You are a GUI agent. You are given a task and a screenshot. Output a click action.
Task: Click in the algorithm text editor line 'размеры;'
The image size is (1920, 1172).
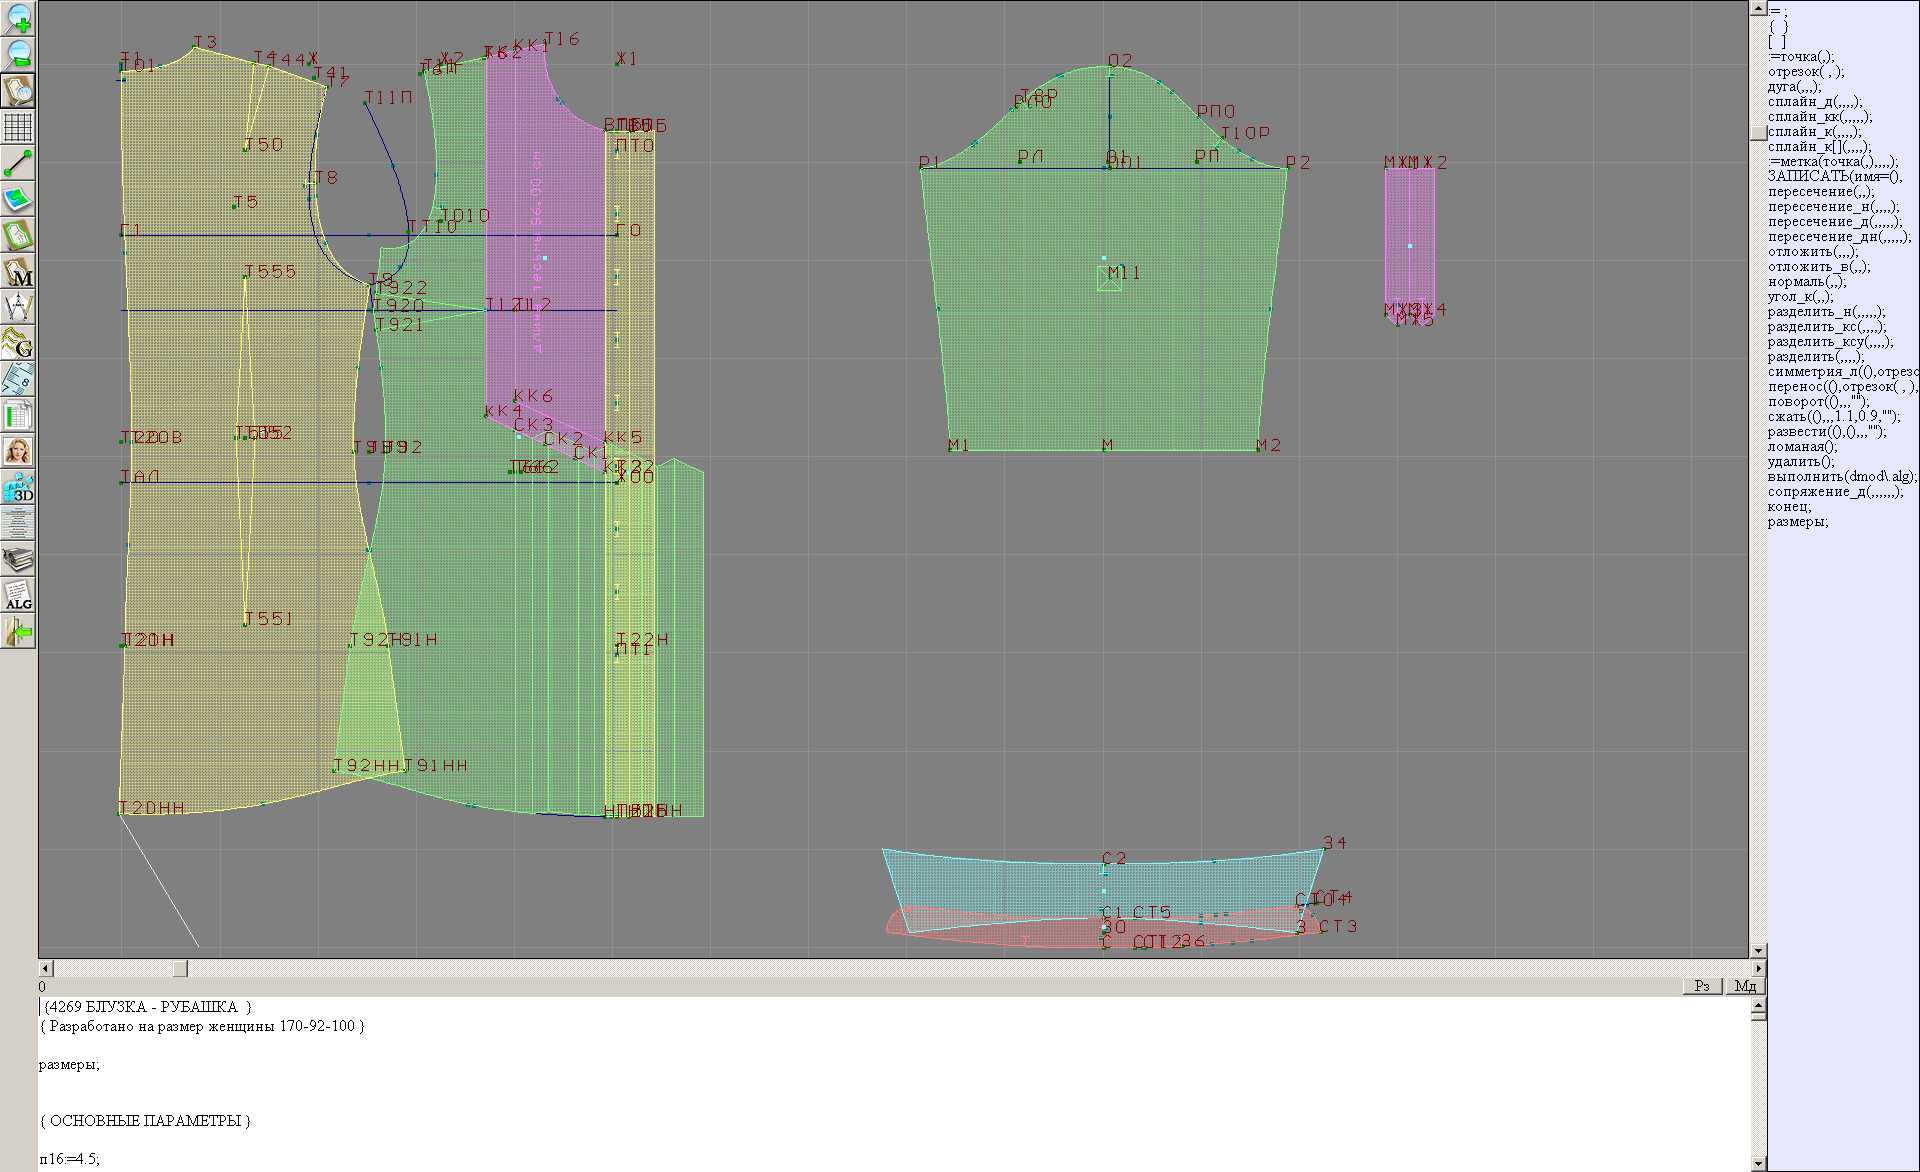(69, 1064)
